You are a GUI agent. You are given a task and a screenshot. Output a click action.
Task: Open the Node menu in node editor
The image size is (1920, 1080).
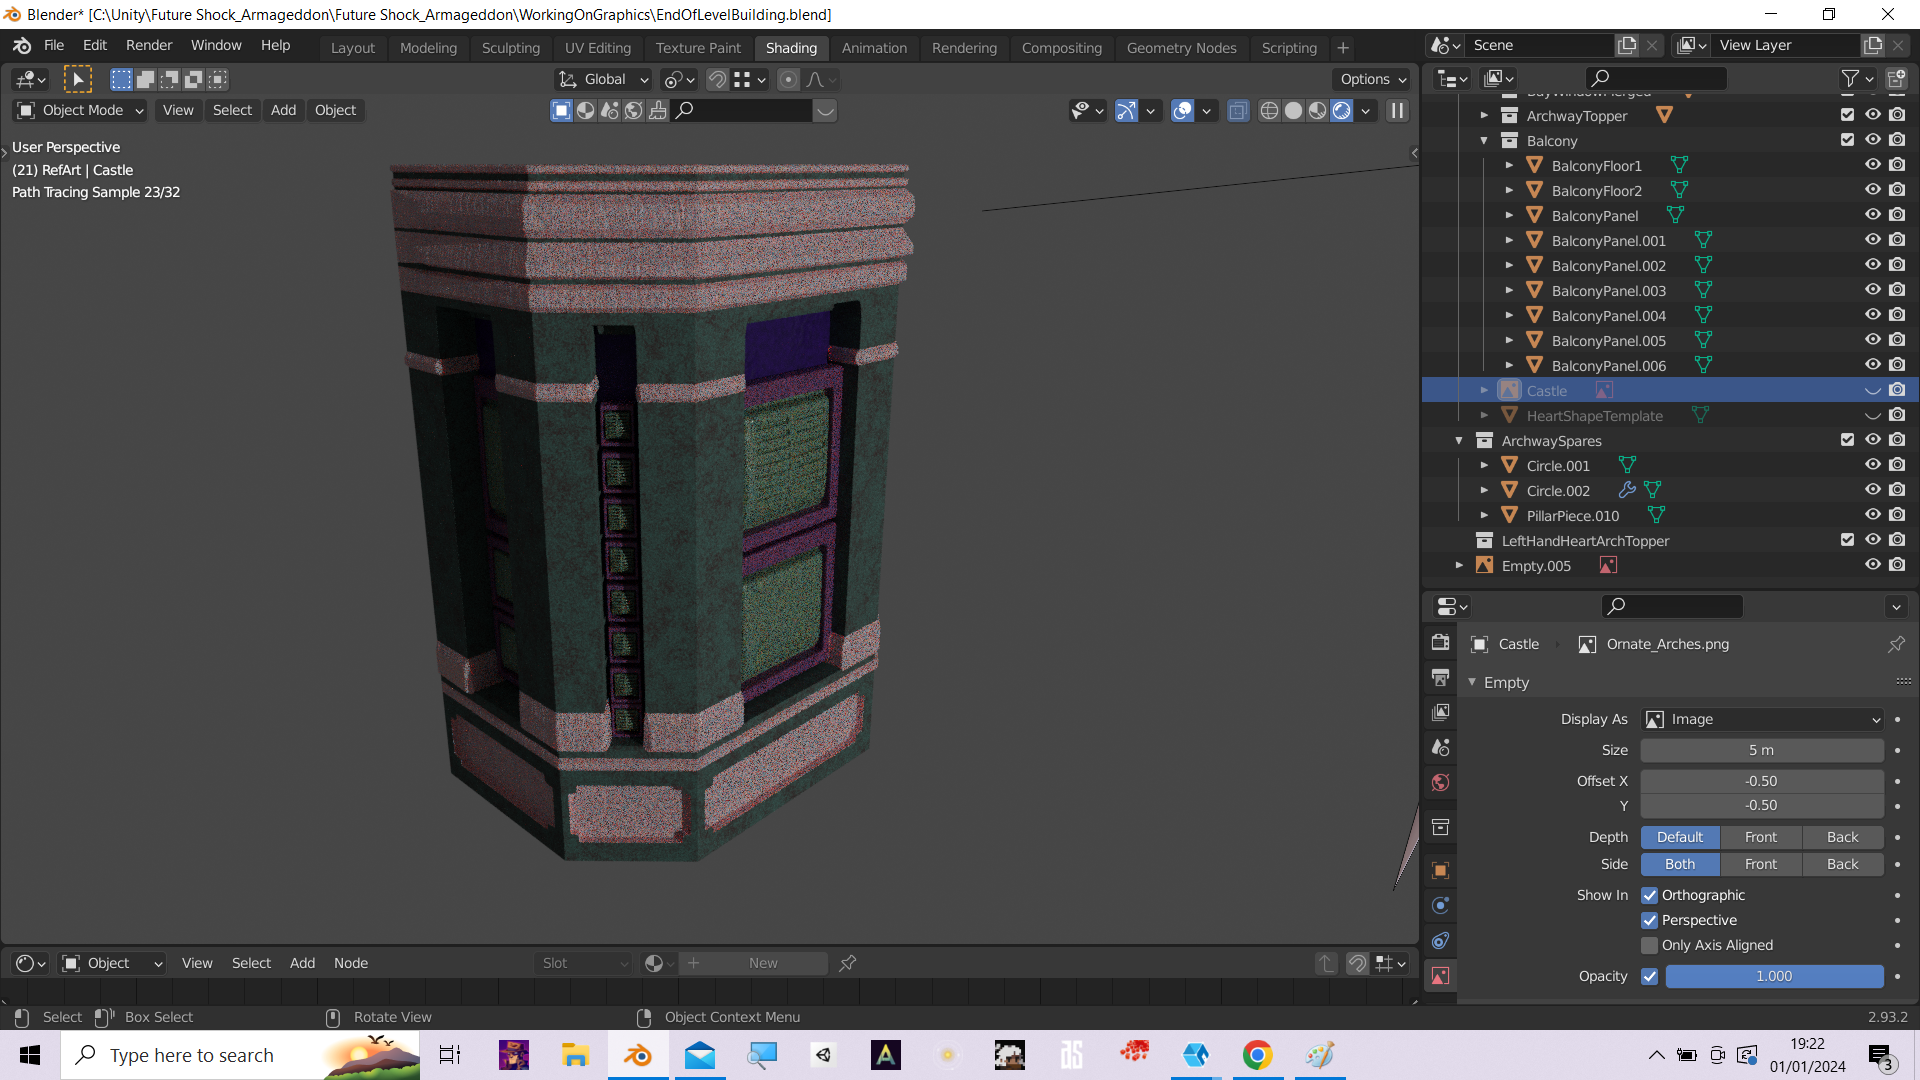pyautogui.click(x=350, y=963)
